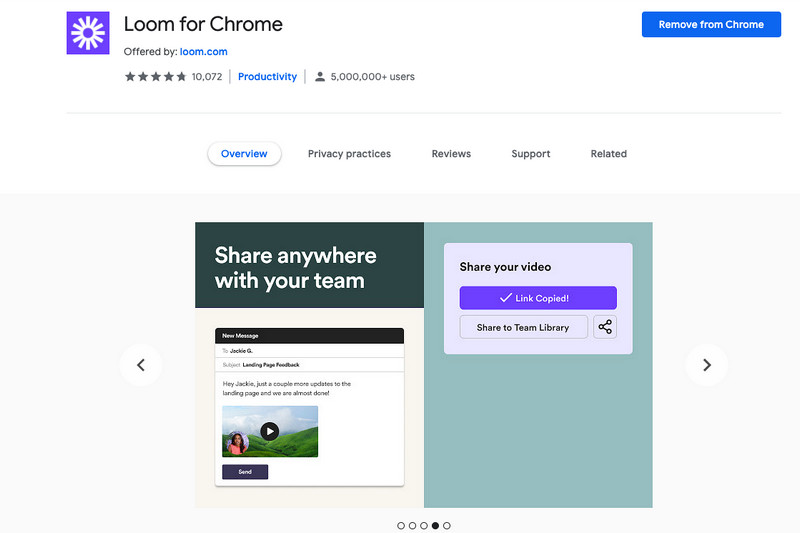Select the second carousel dot
Screen dimensions: 800x533
pyautogui.click(x=412, y=525)
